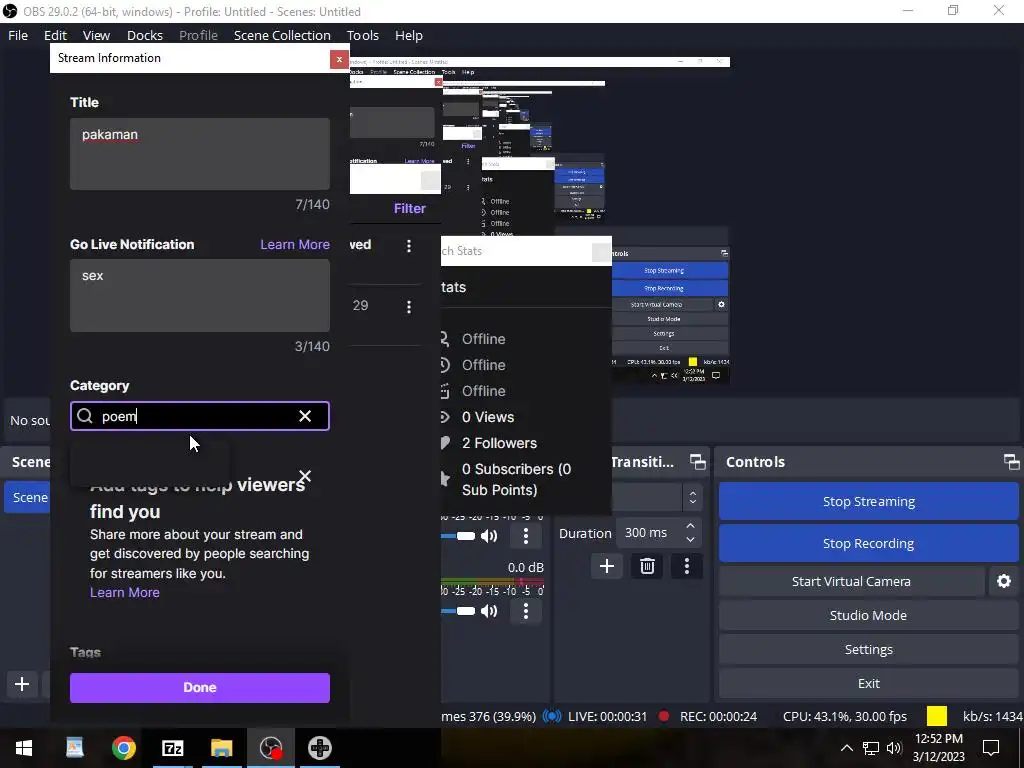Add a new scene transition
1024x768 pixels.
coord(607,566)
